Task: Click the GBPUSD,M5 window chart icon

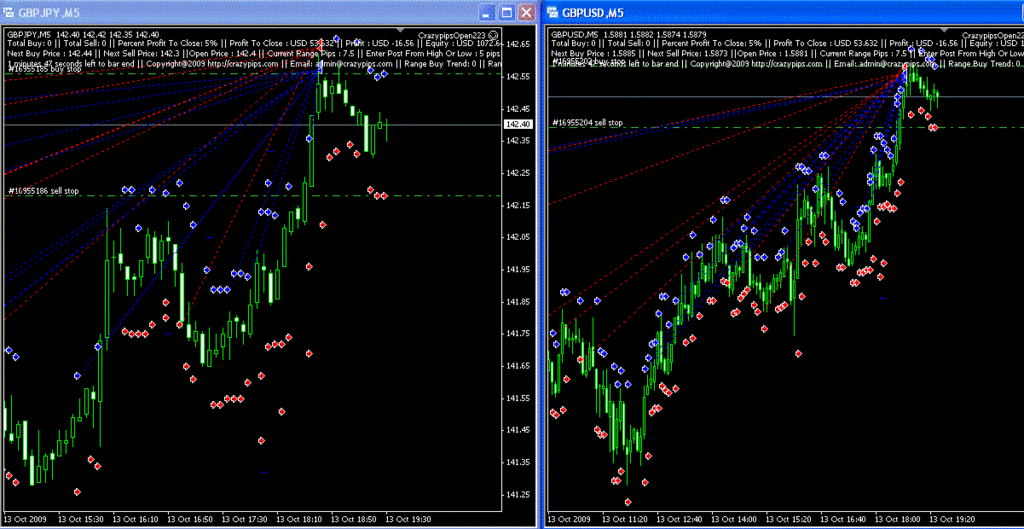Action: click(552, 12)
